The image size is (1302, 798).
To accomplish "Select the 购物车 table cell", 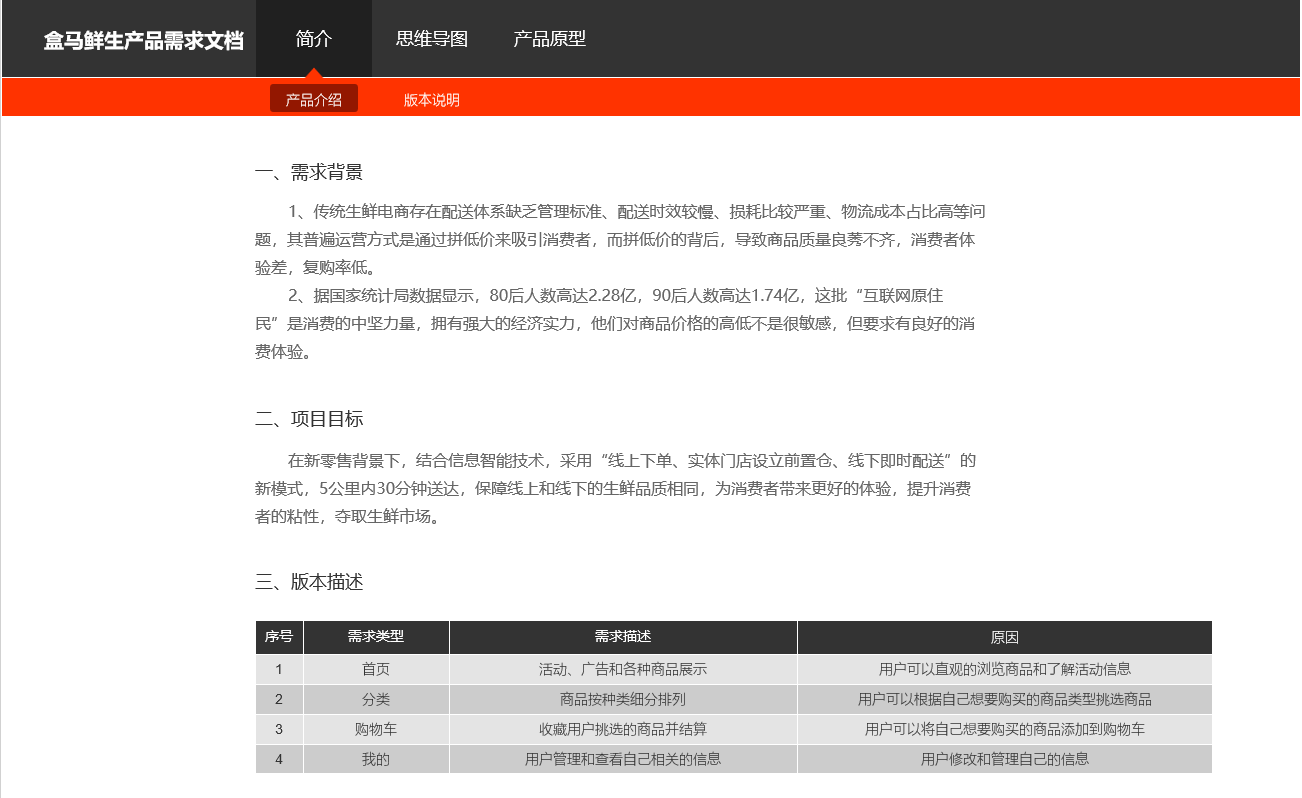I will 376,729.
